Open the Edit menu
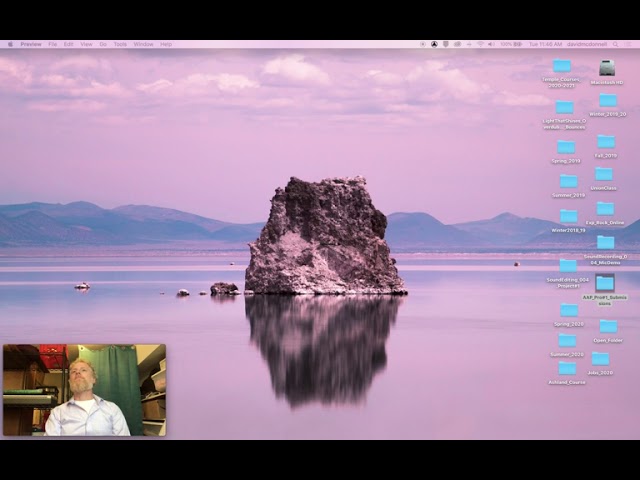Viewport: 640px width, 480px height. click(69, 44)
